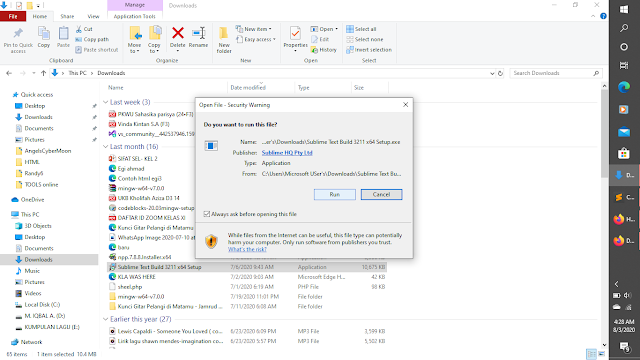This screenshot has width=640, height=360.
Task: Switch to the View tab
Action: tap(93, 16)
